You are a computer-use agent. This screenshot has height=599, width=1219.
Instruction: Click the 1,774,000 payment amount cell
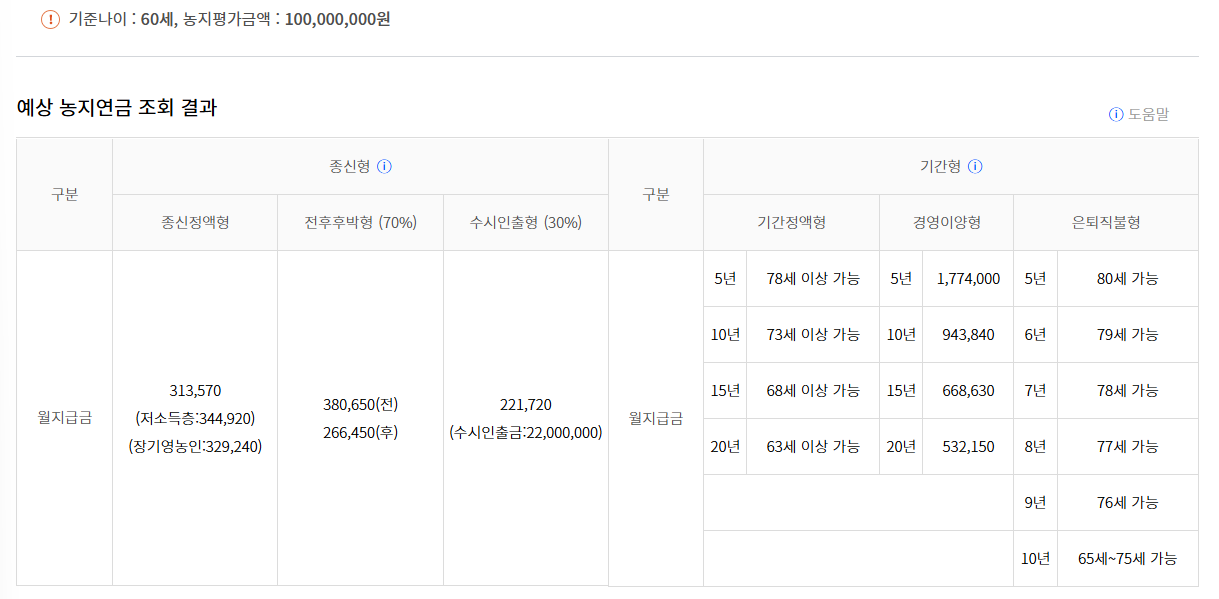[x=967, y=278]
